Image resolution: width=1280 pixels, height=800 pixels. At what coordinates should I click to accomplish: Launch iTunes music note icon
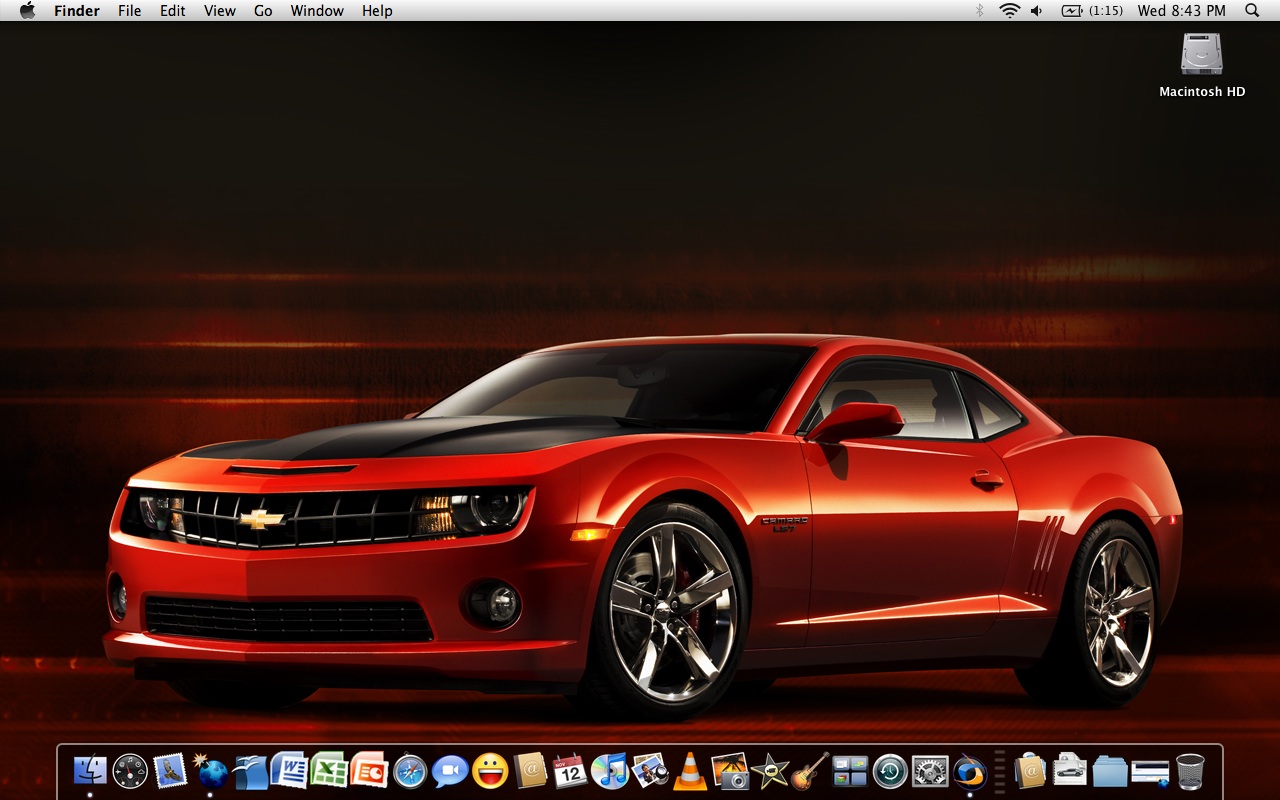(610, 771)
